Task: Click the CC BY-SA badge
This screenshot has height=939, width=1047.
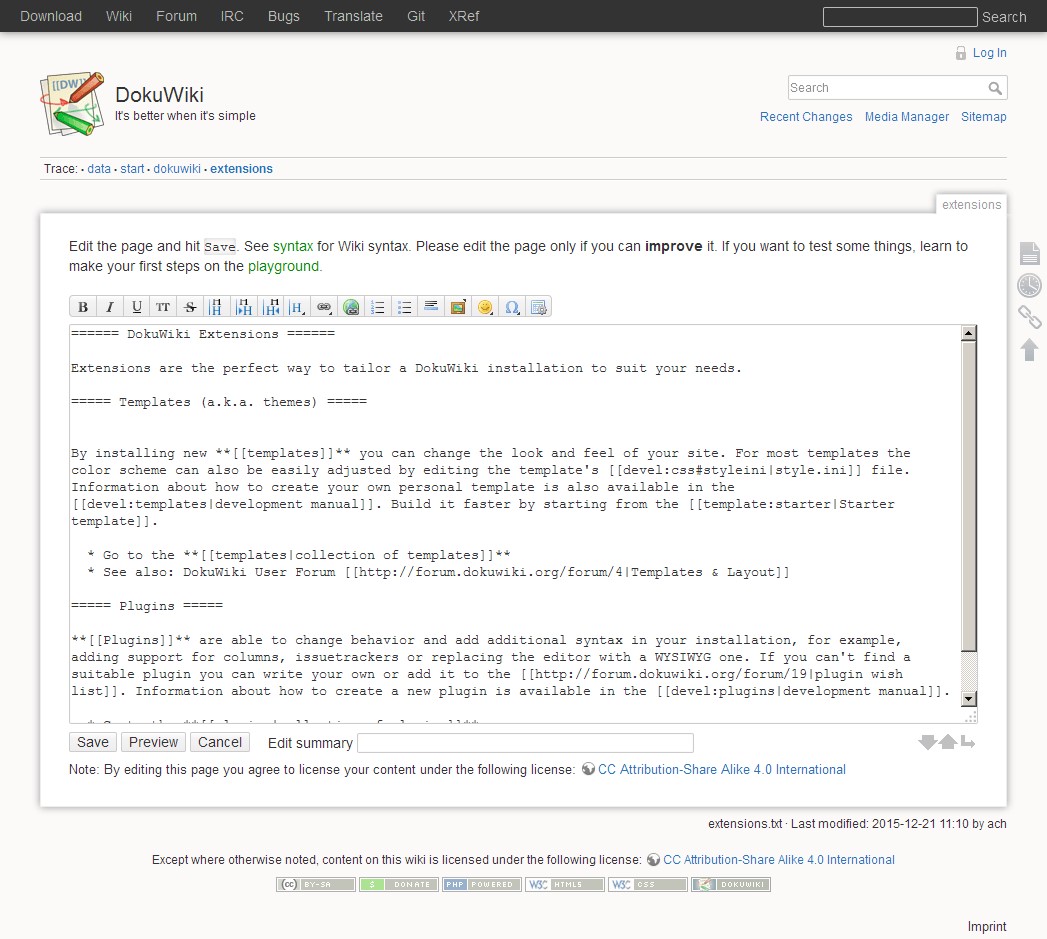Action: 316,884
